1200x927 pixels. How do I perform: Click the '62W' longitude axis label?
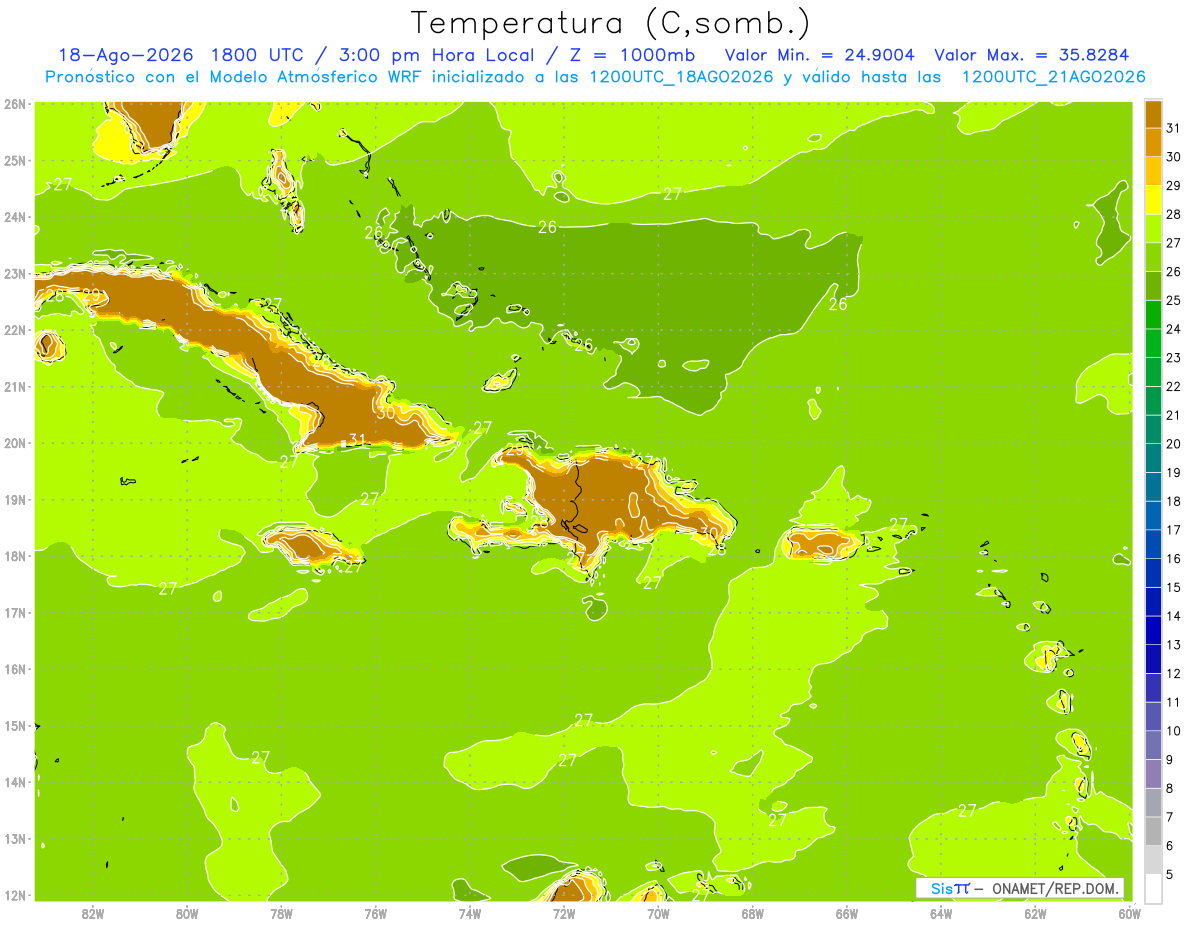pyautogui.click(x=1035, y=914)
